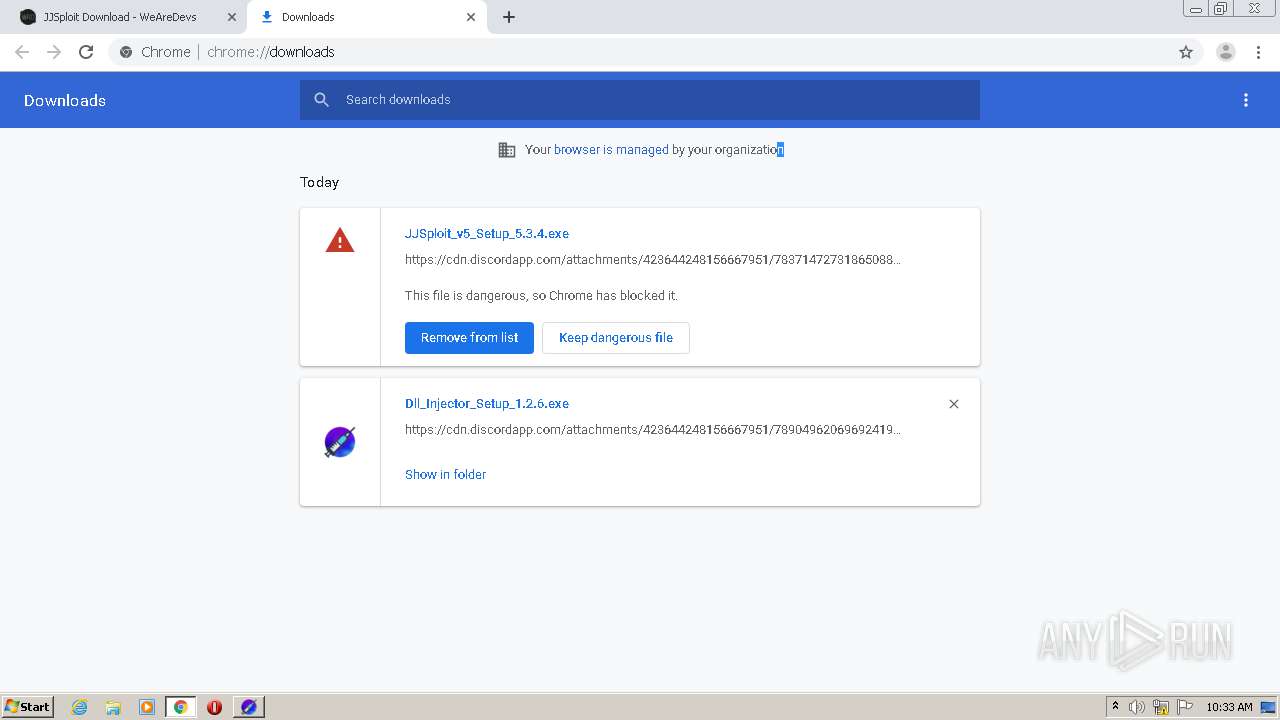Click the volume speaker tray icon

(x=1137, y=707)
